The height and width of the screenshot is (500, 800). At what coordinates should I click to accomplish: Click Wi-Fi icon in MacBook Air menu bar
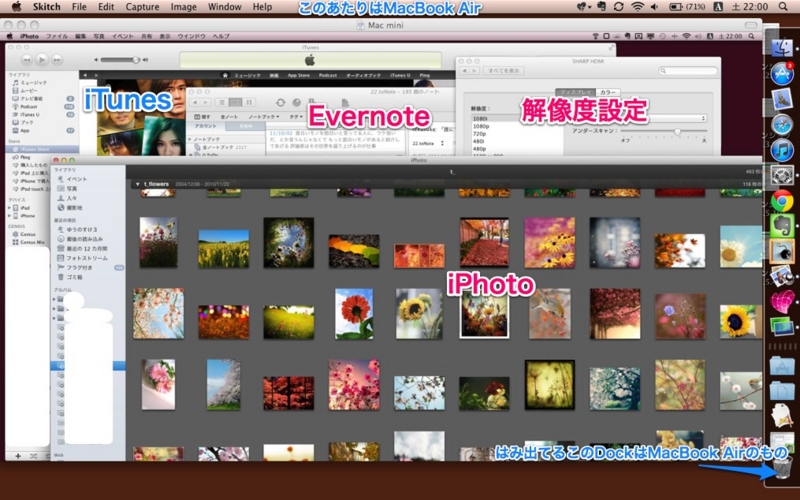click(x=637, y=7)
